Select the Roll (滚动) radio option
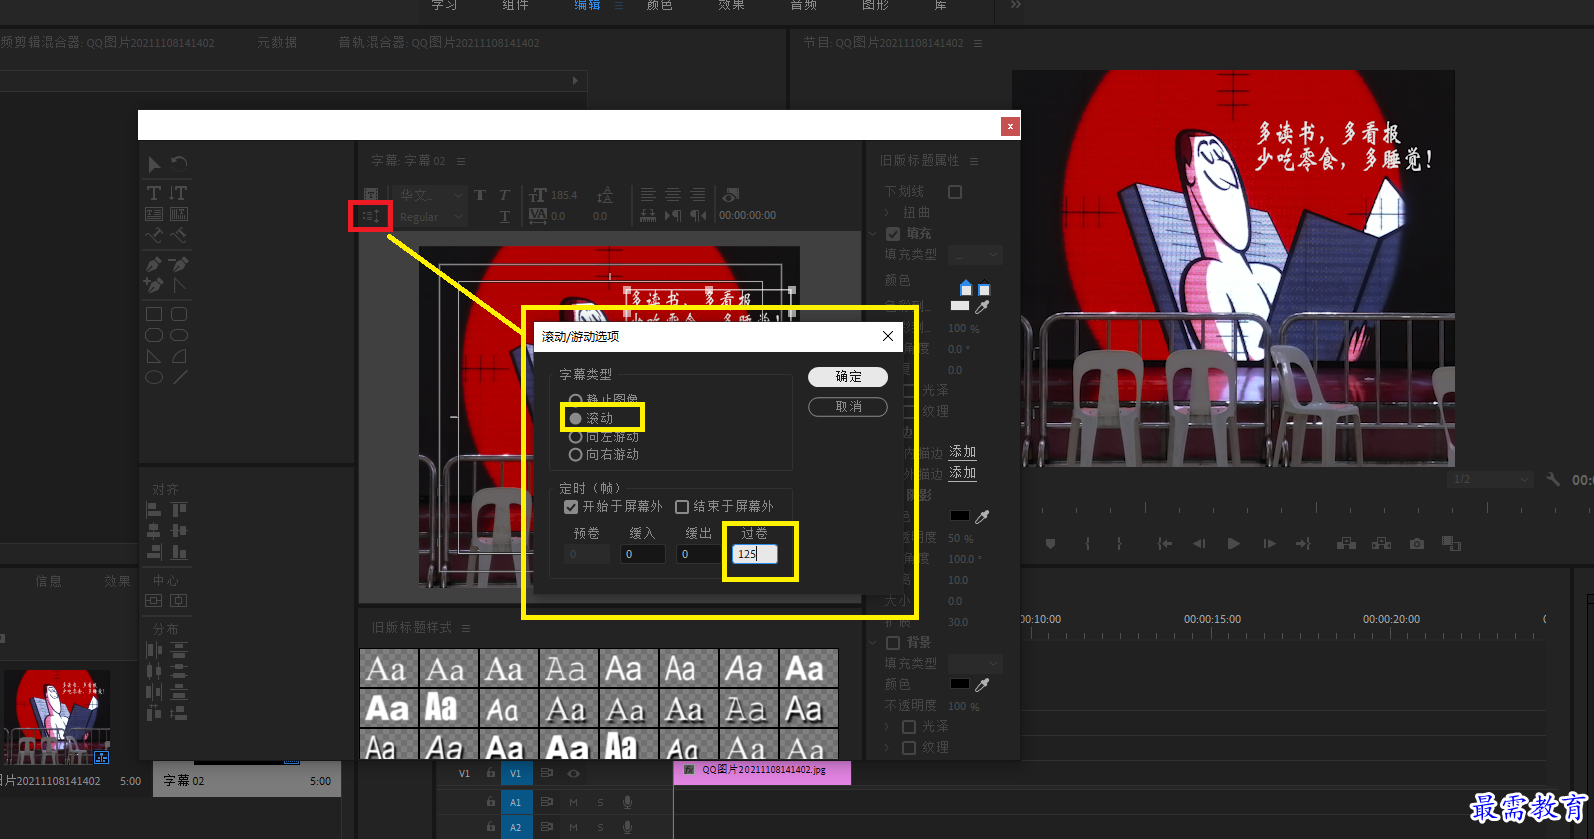The image size is (1594, 839). coord(575,418)
